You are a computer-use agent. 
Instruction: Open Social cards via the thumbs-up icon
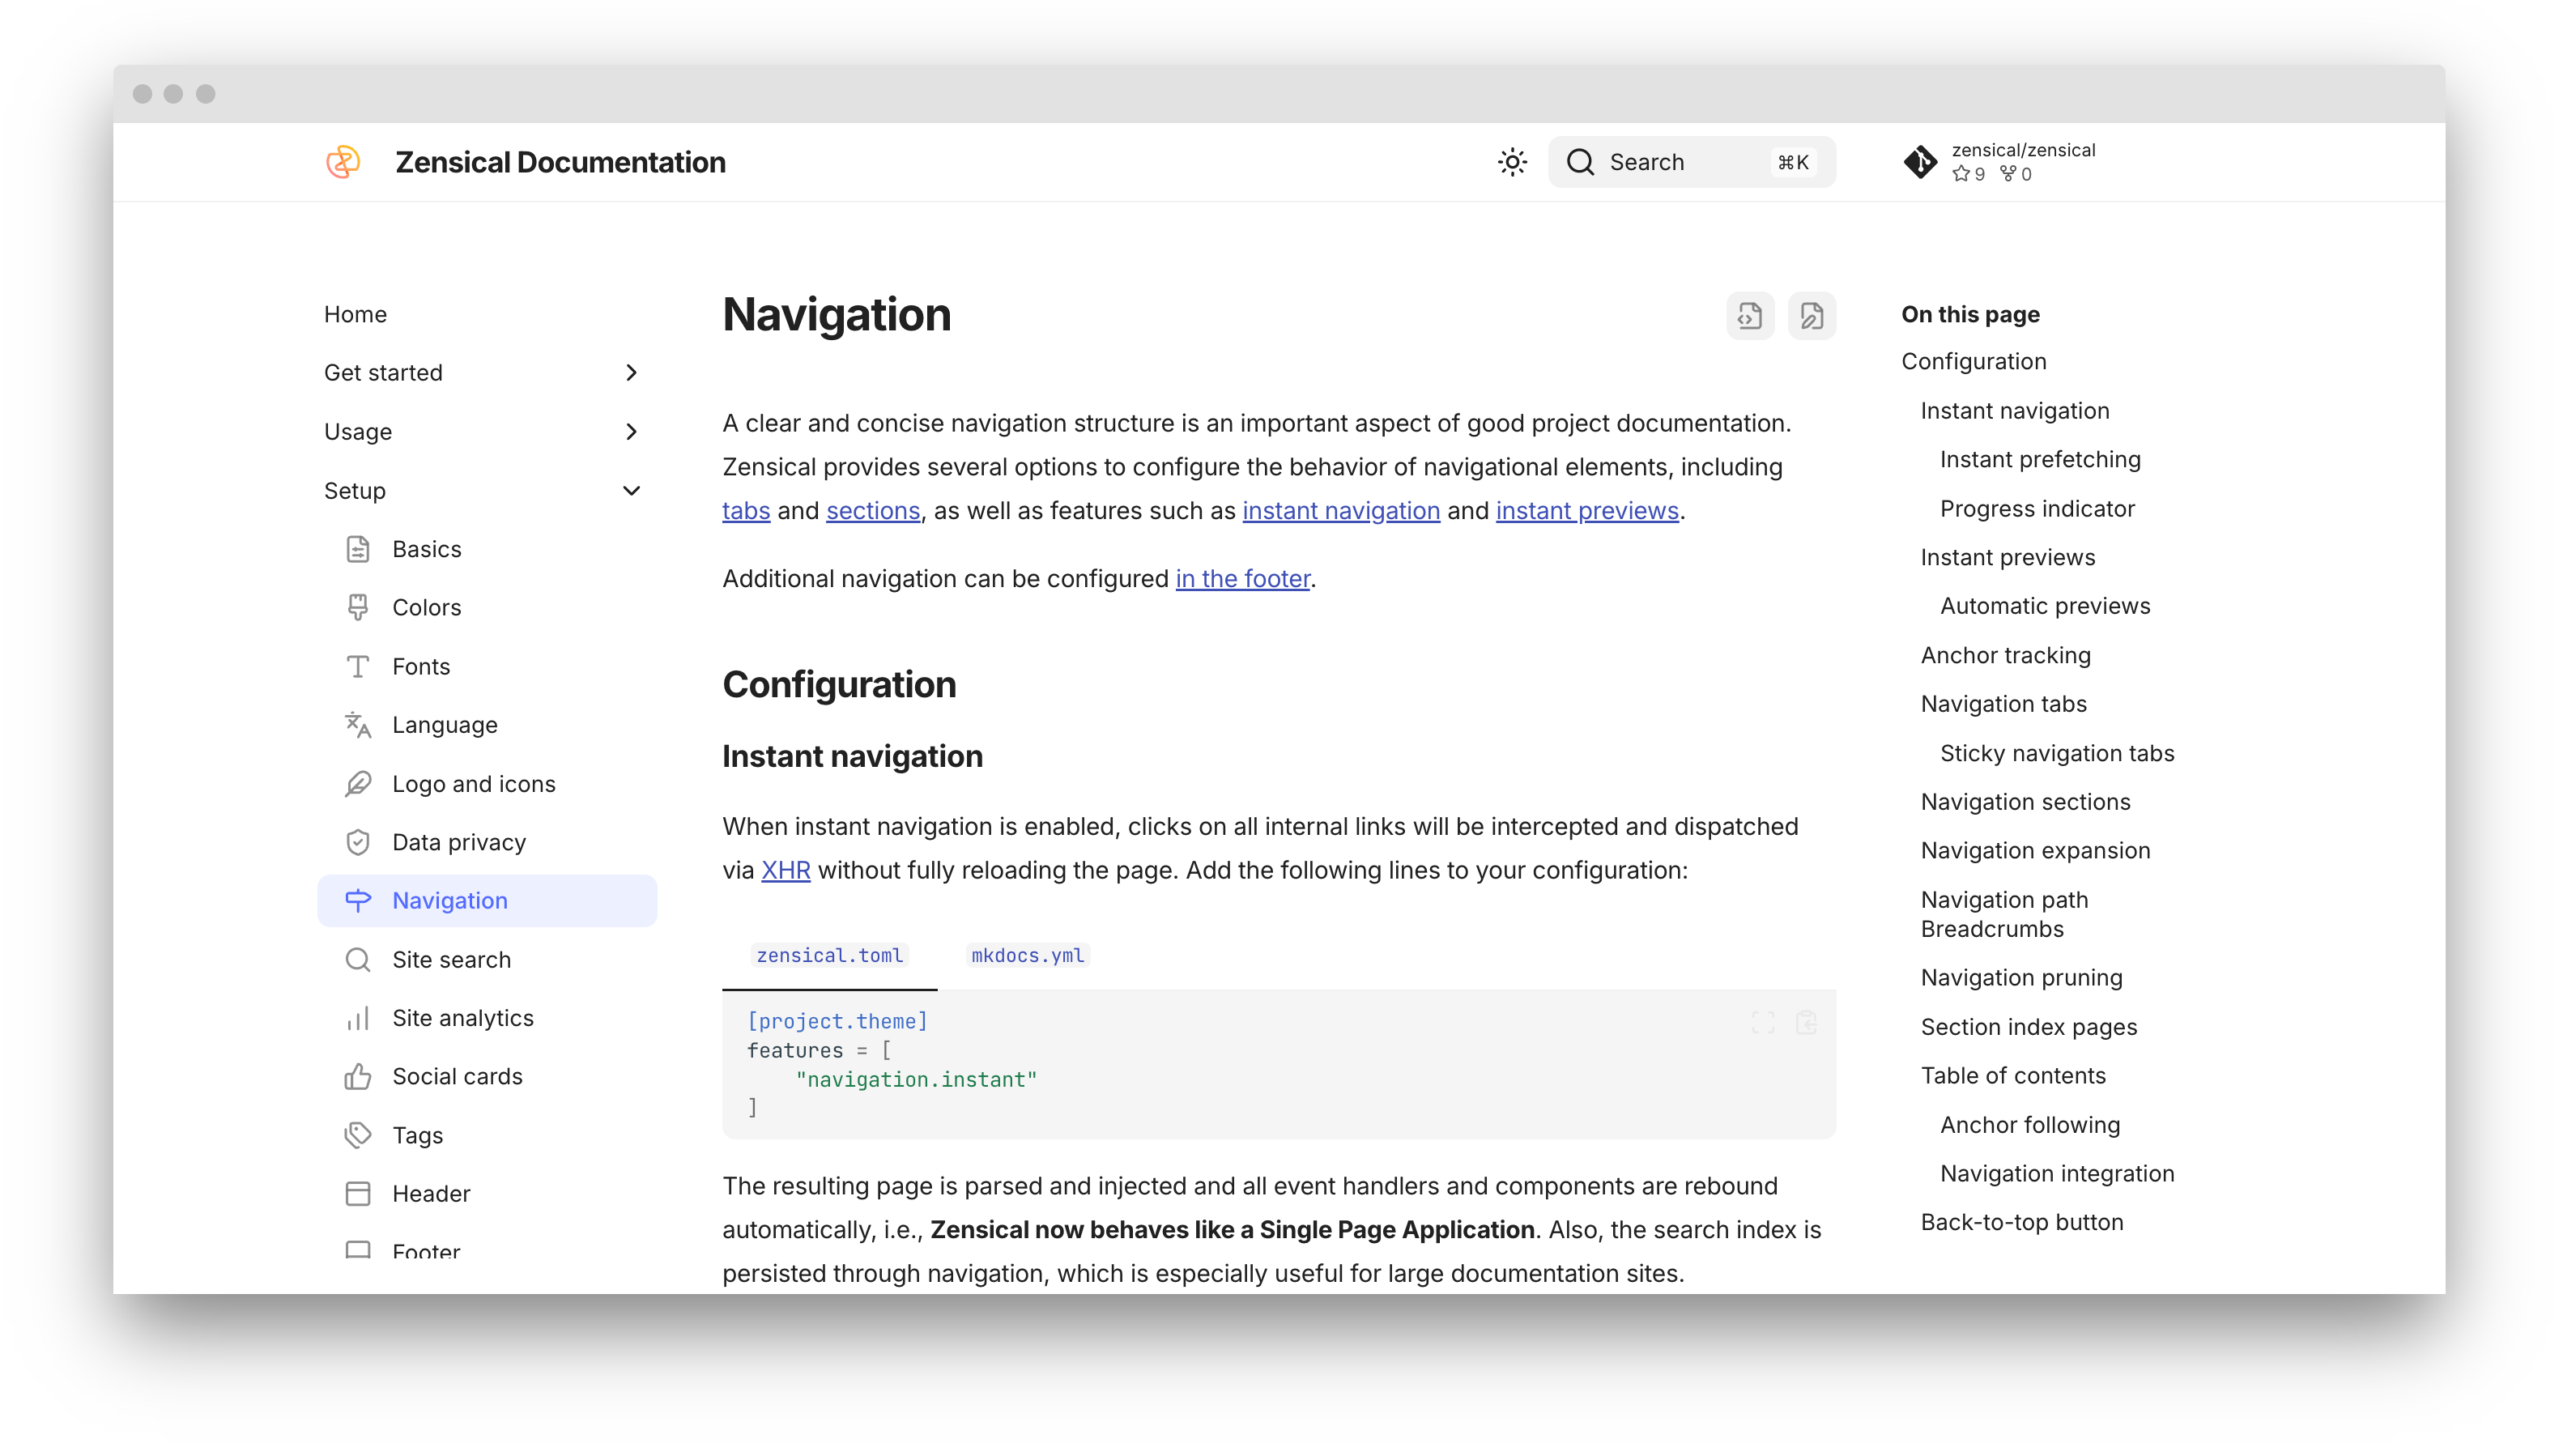click(357, 1077)
